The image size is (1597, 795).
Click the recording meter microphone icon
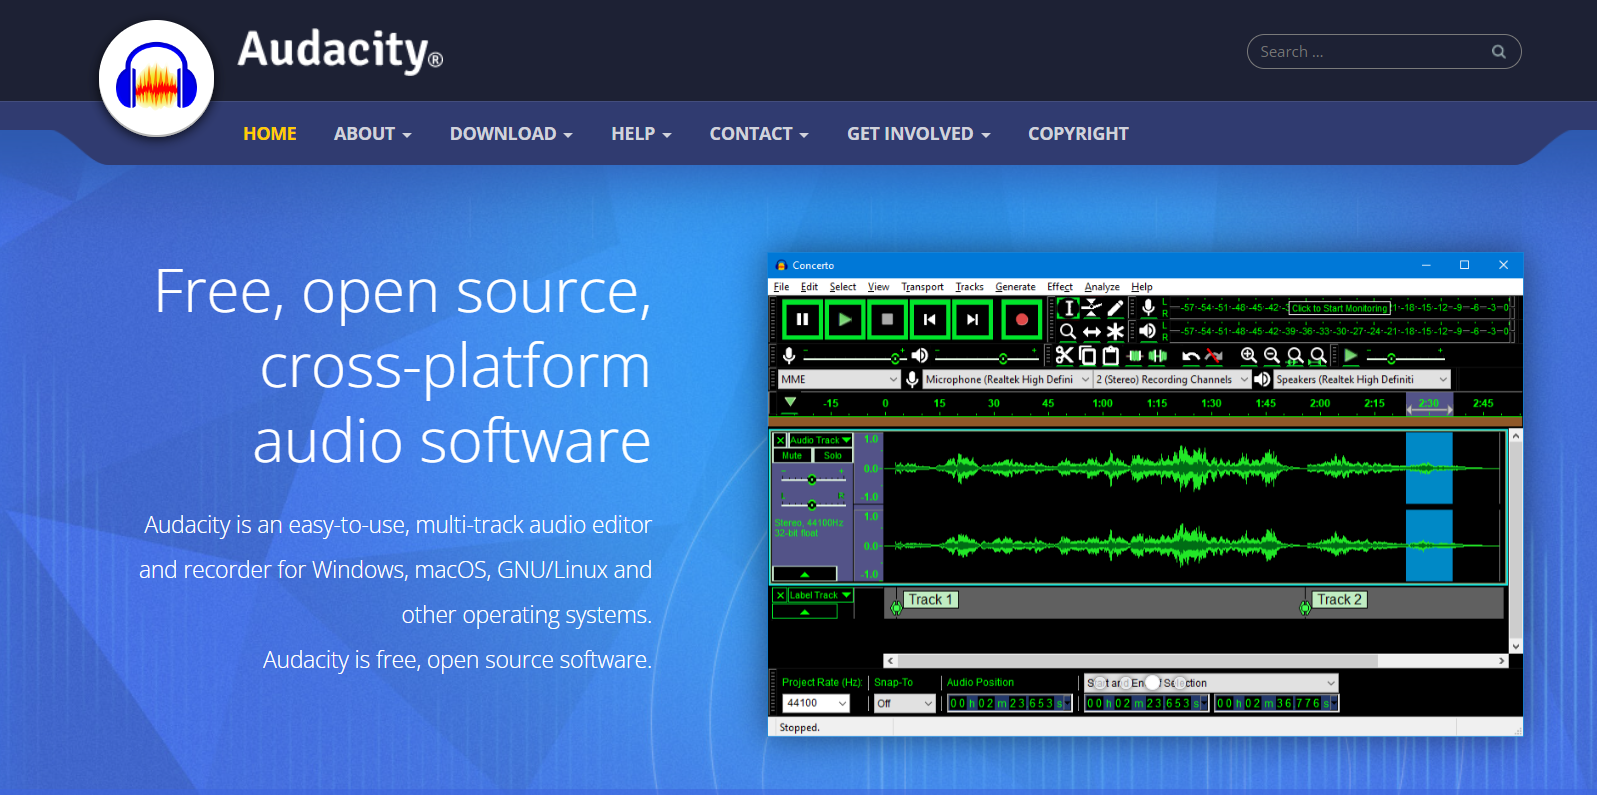point(1149,307)
